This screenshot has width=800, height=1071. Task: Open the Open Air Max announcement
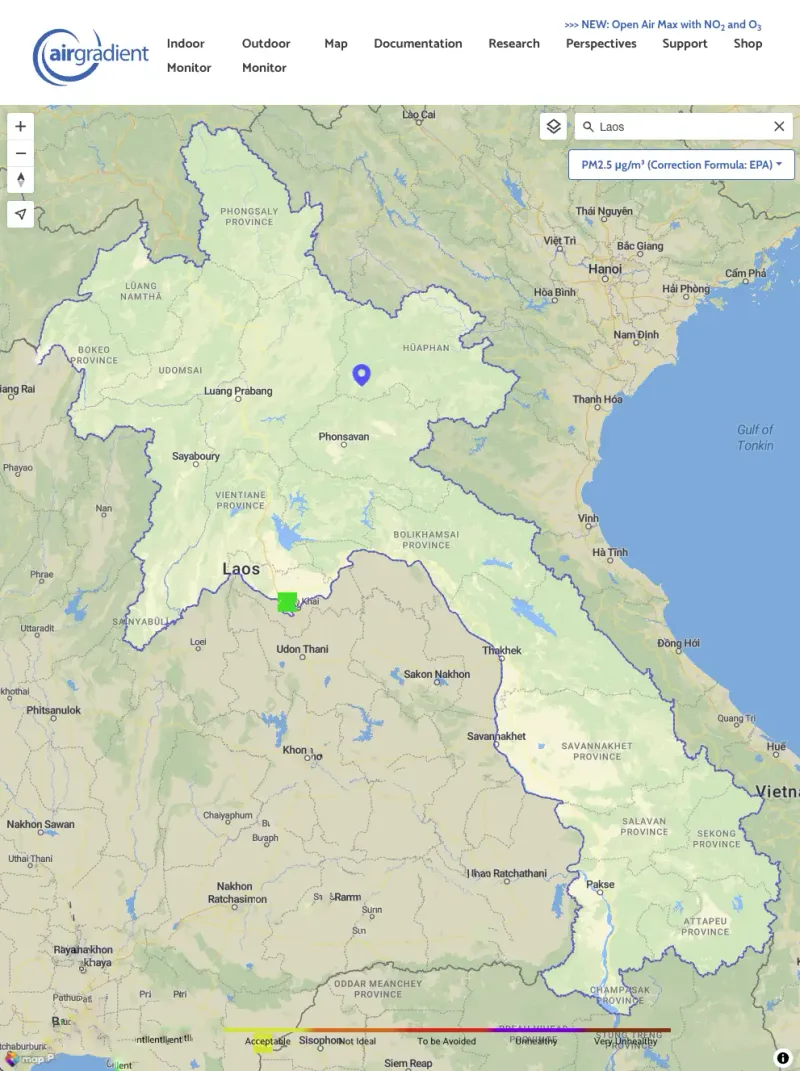663,24
